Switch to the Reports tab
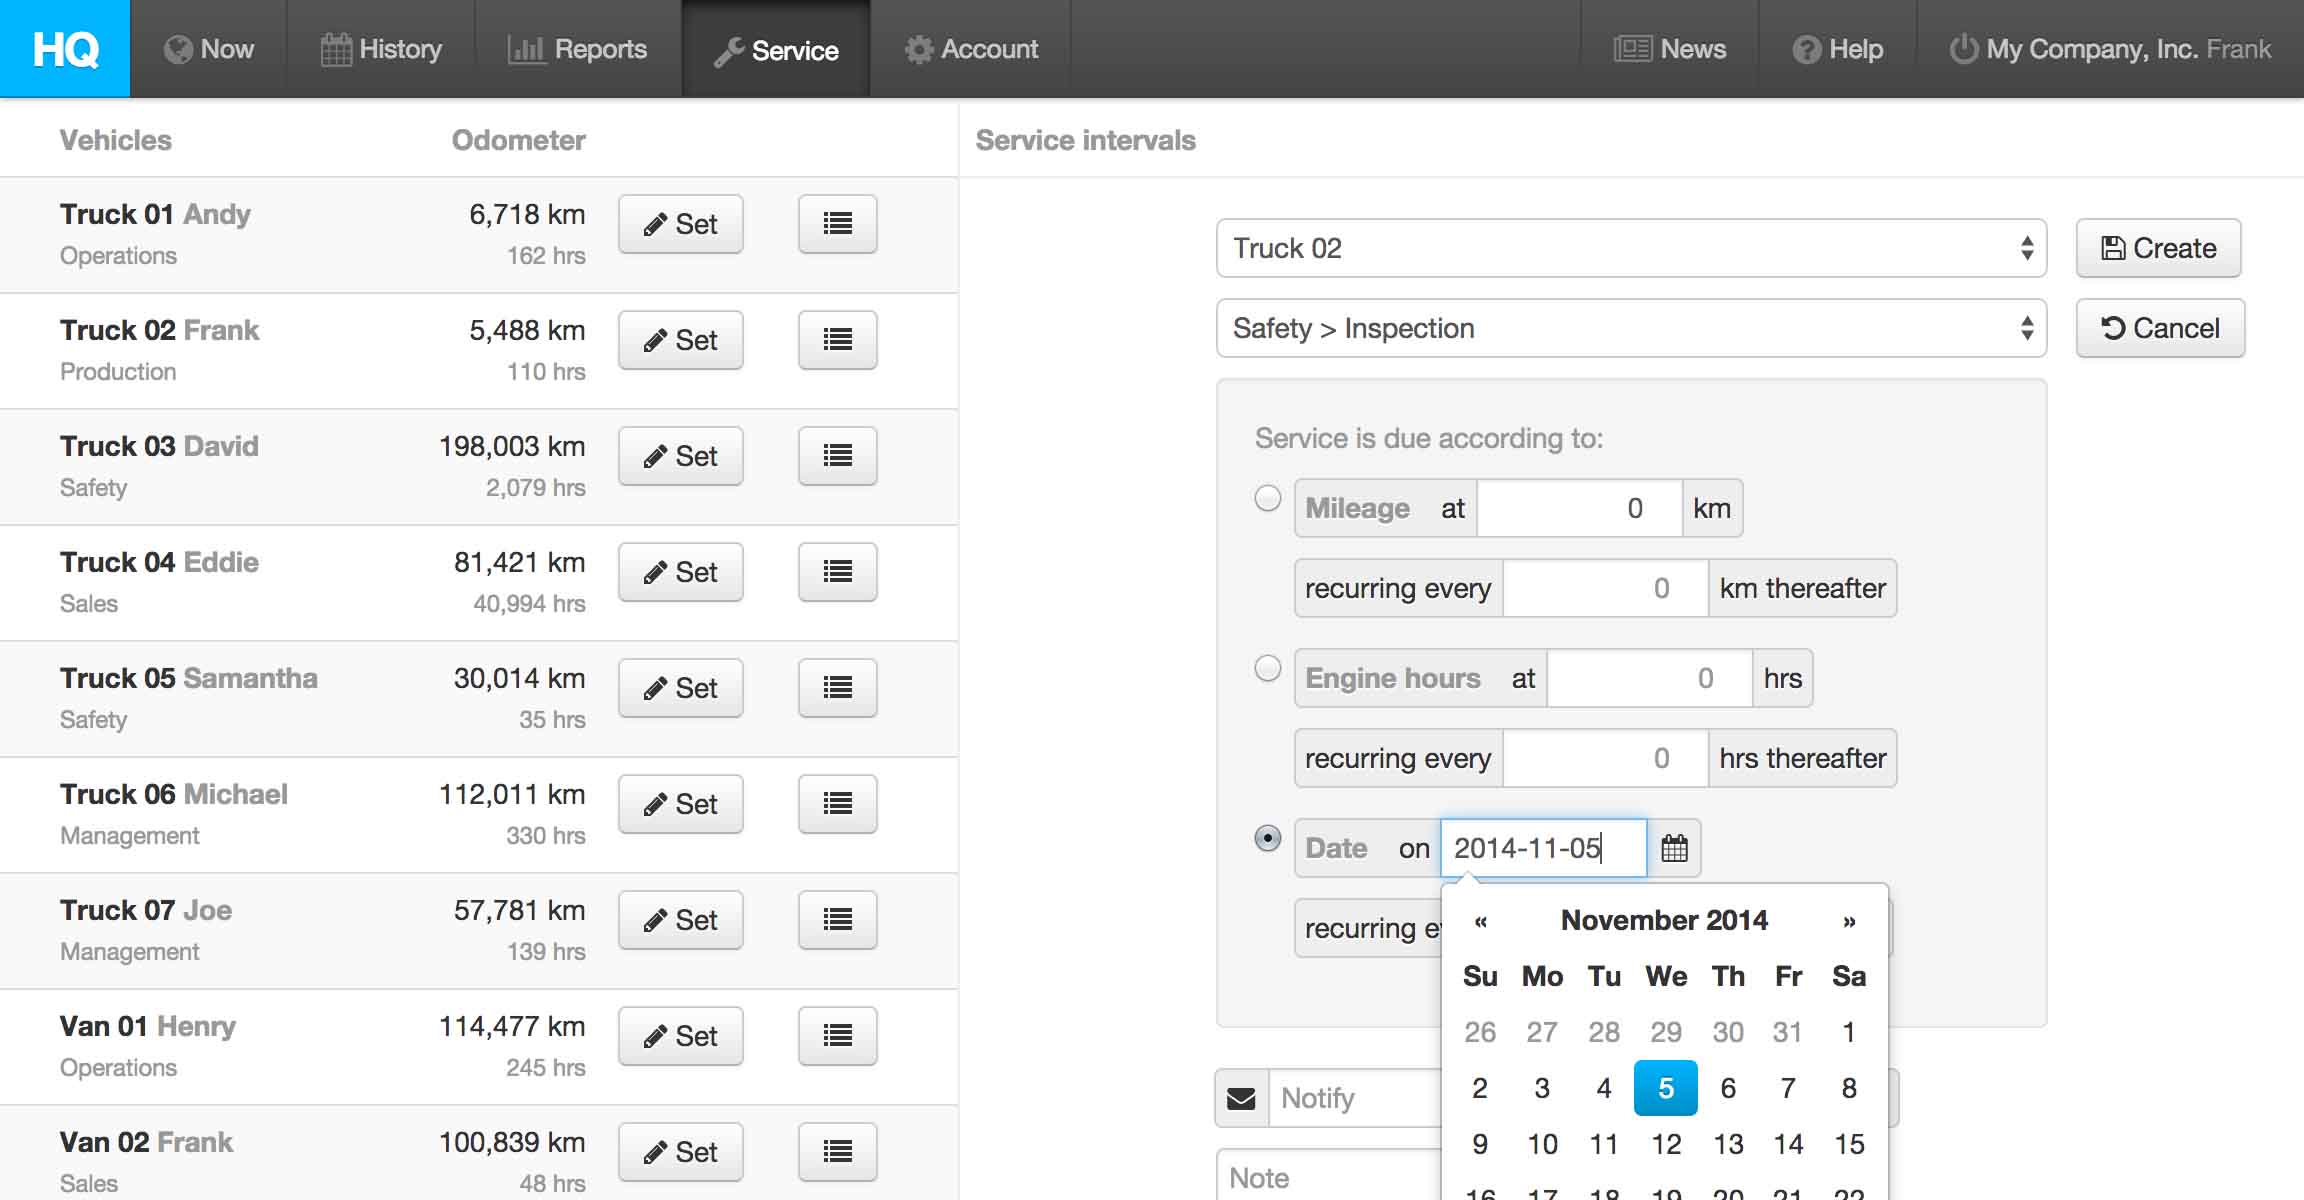2304x1200 pixels. click(578, 49)
